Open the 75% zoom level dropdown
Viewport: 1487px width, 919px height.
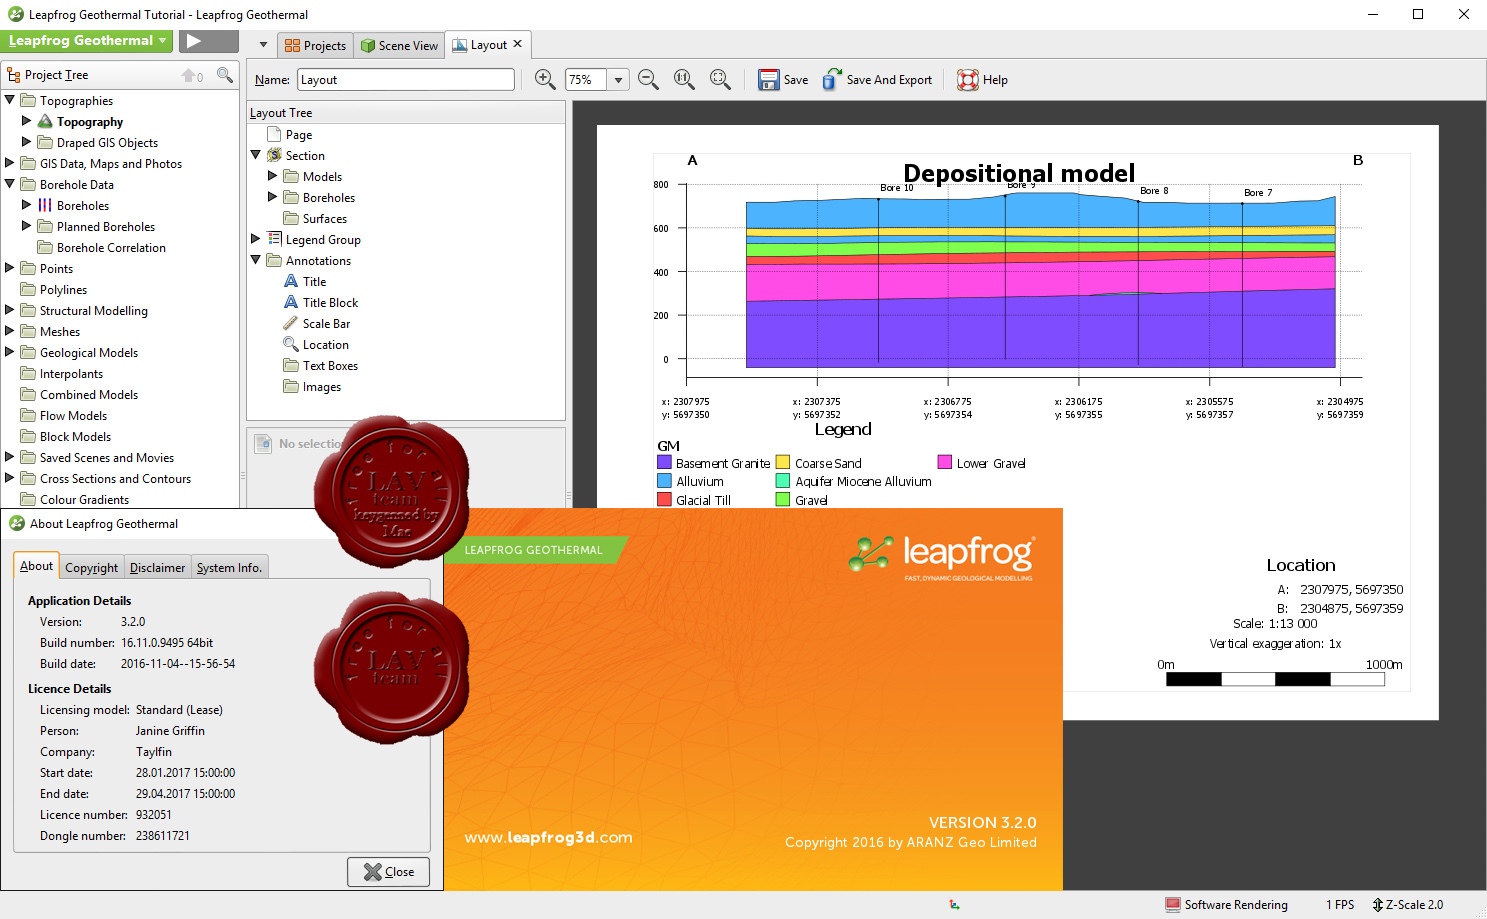618,80
